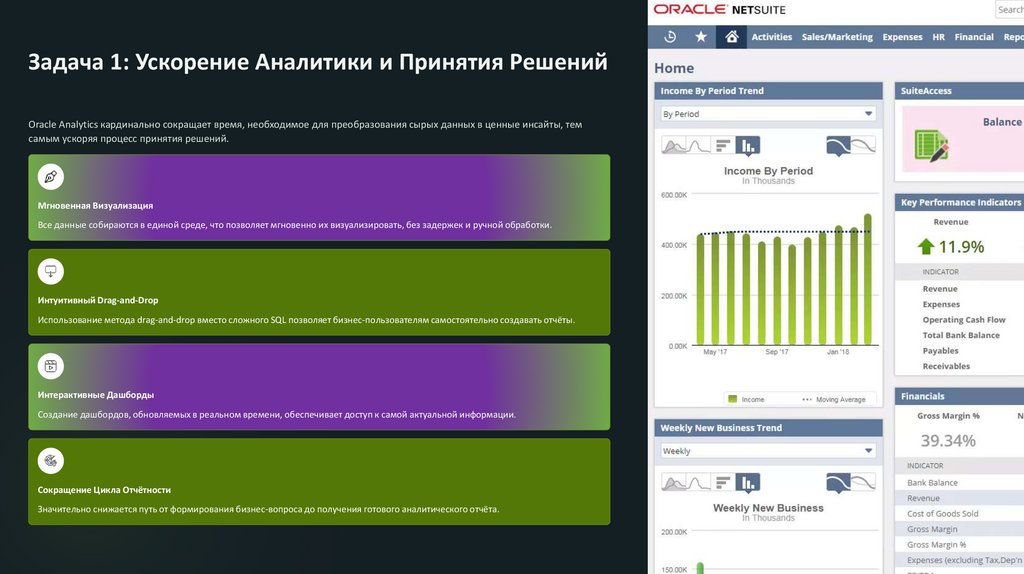
Task: Click the cycle icon on the Сокращение Цикла Отчётности card
Action: (x=50, y=460)
